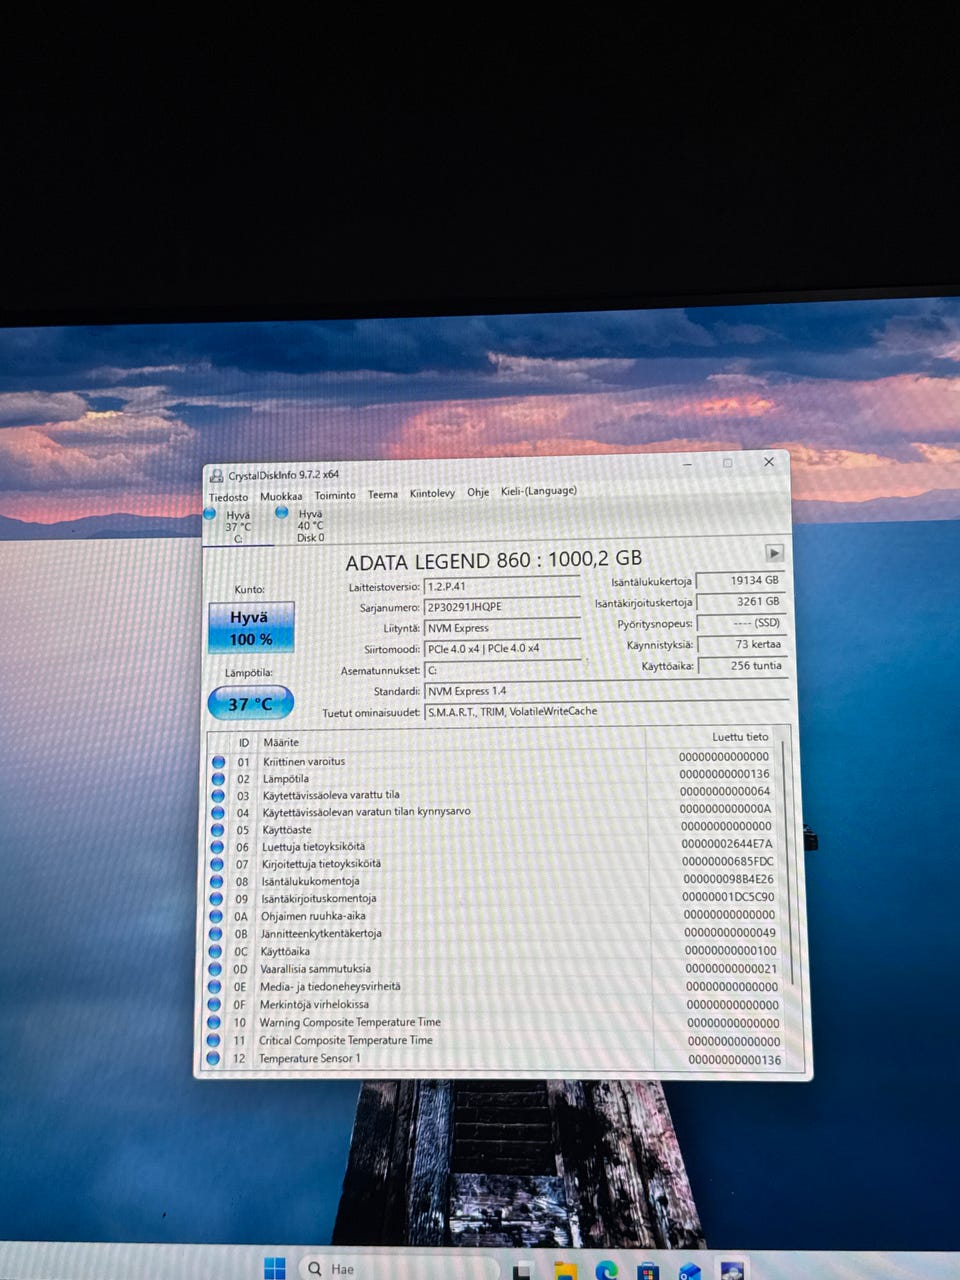Open File Explorer from the taskbar
960x1280 pixels.
point(566,1271)
